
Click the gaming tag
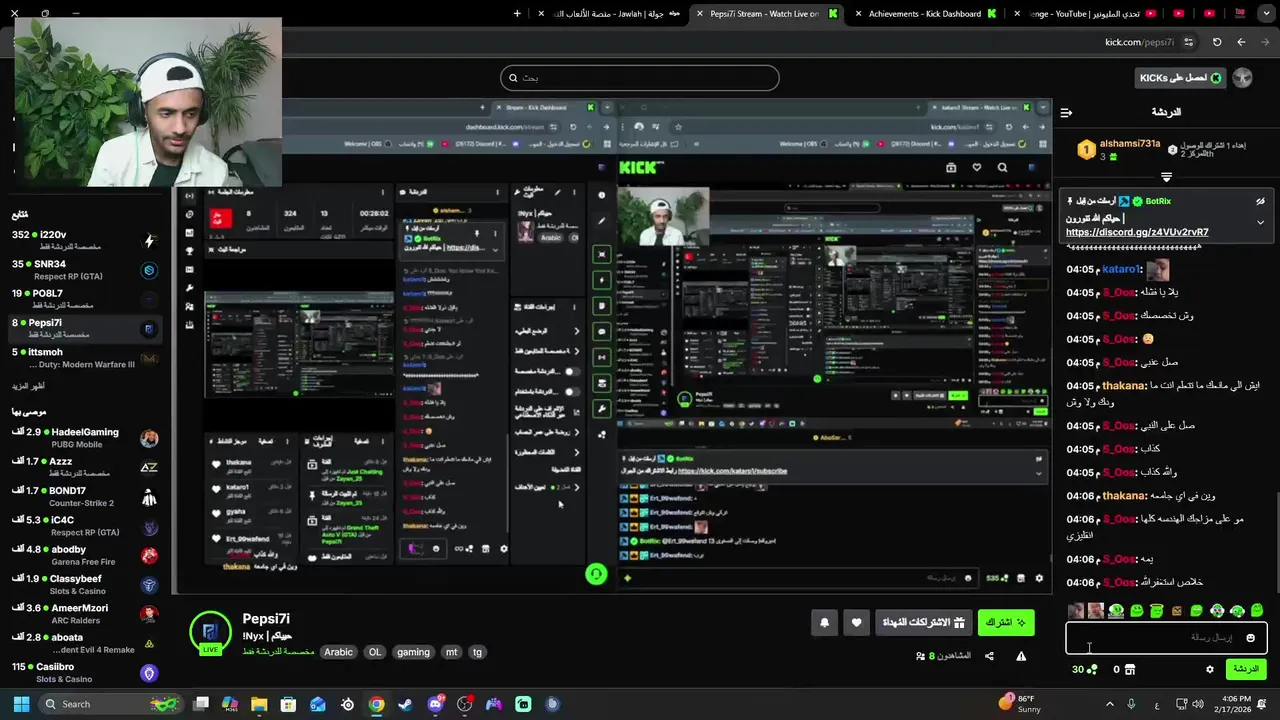[413, 652]
